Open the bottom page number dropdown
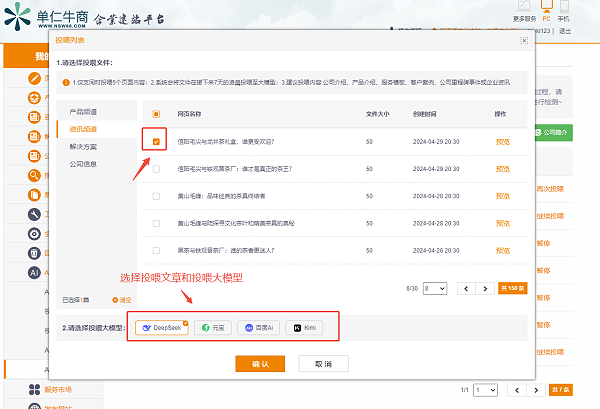Image resolution: width=600 pixels, height=409 pixels. coord(485,390)
